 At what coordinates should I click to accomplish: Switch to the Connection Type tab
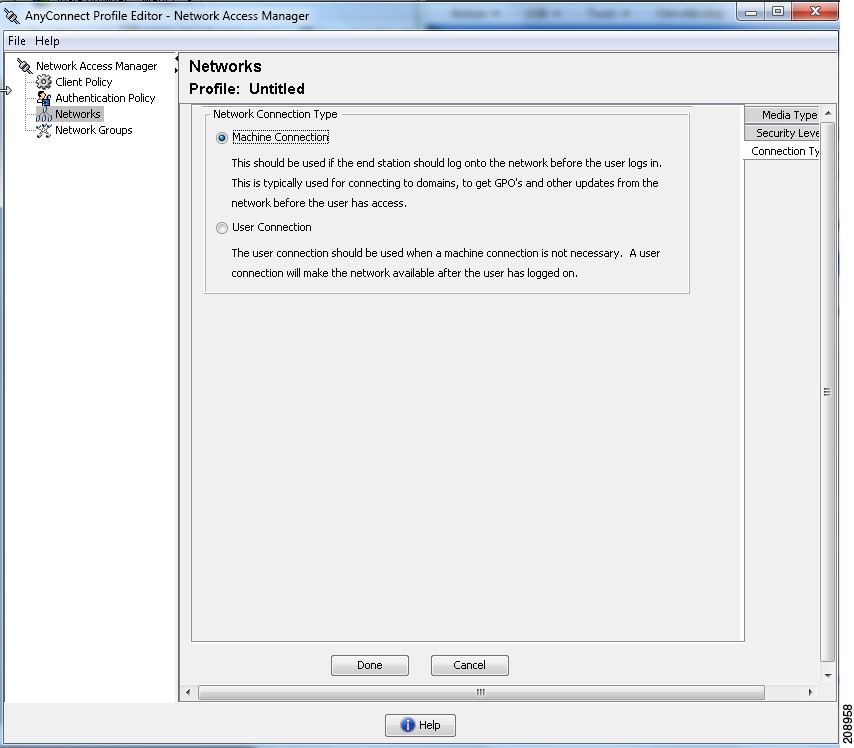[782, 151]
